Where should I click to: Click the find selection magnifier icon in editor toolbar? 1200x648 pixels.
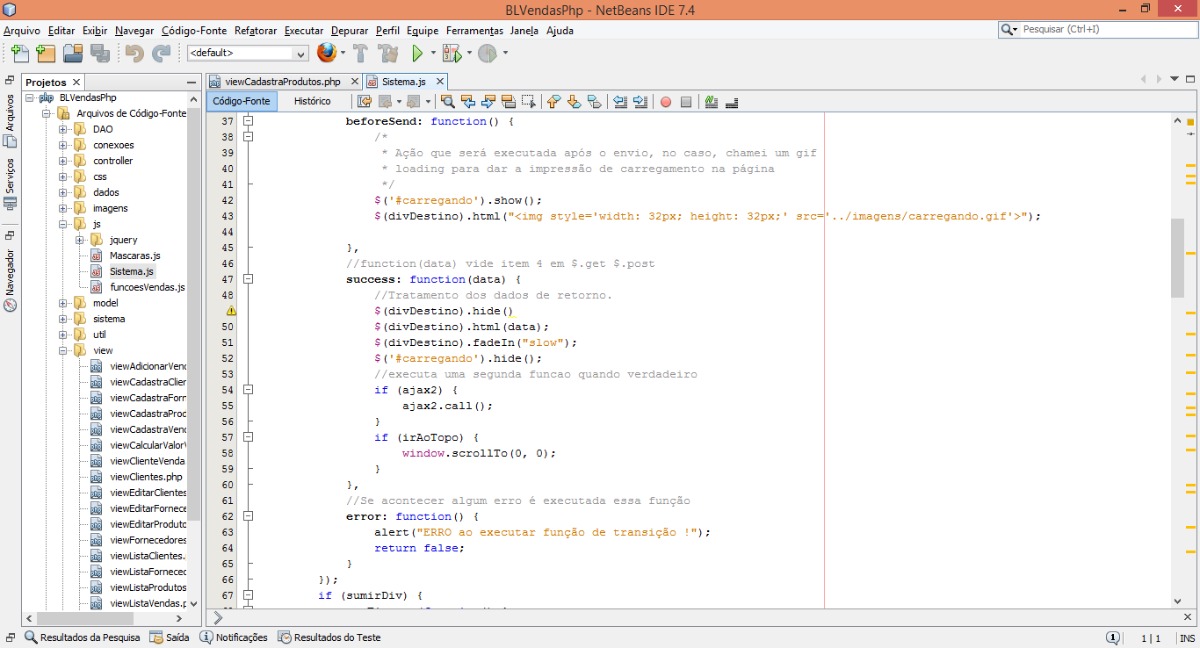[448, 102]
